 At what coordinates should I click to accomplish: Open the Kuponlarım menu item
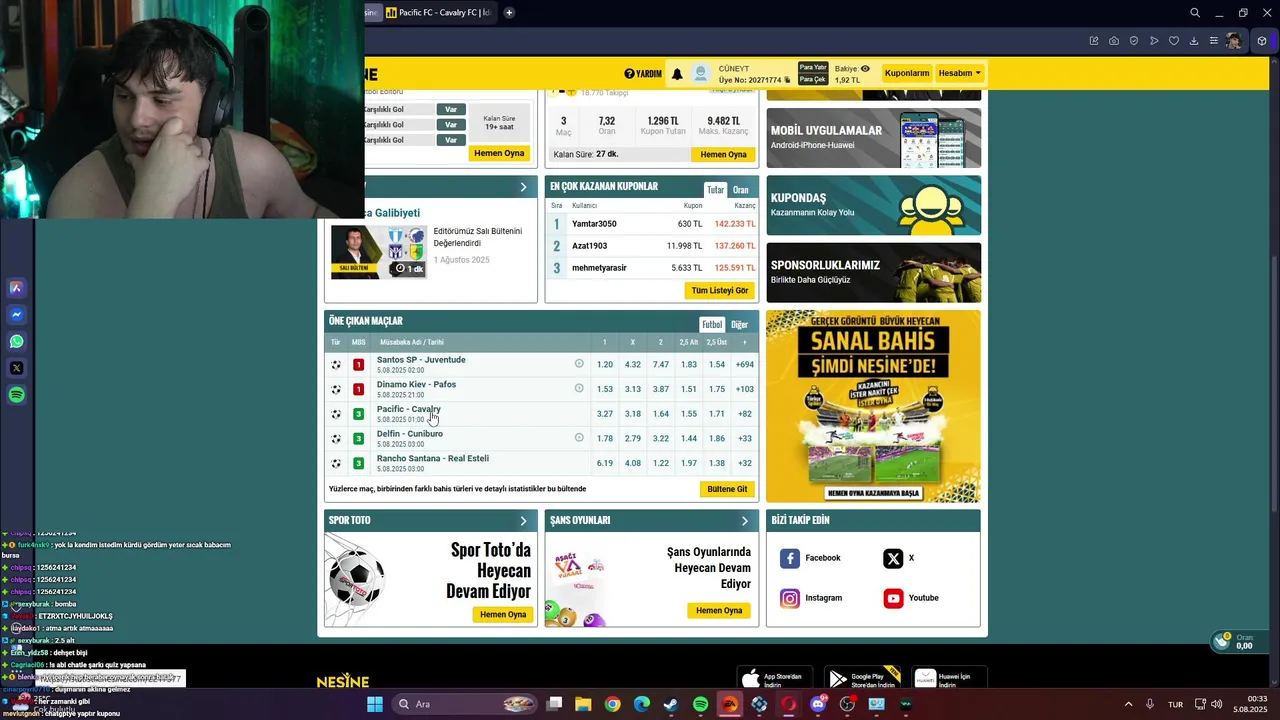point(907,73)
